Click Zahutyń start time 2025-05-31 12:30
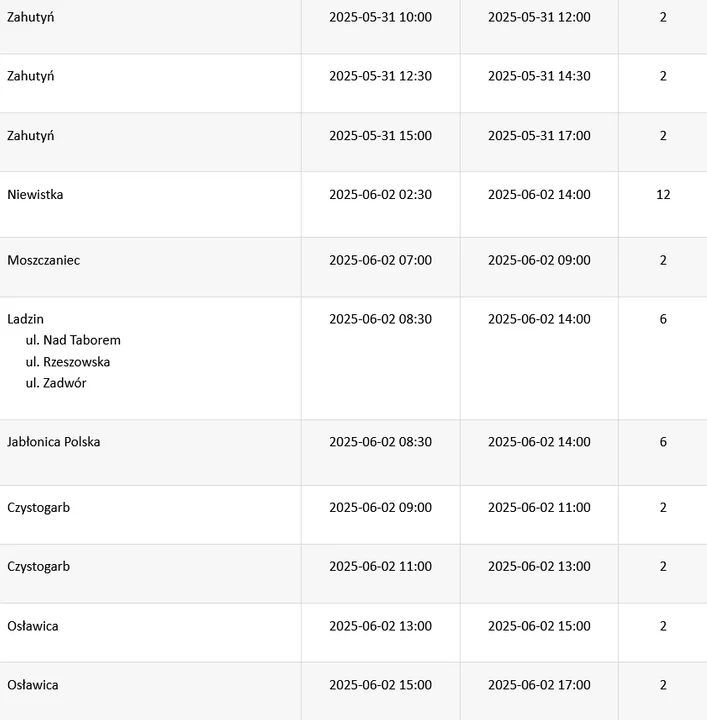Image resolution: width=707 pixels, height=720 pixels. [x=381, y=76]
